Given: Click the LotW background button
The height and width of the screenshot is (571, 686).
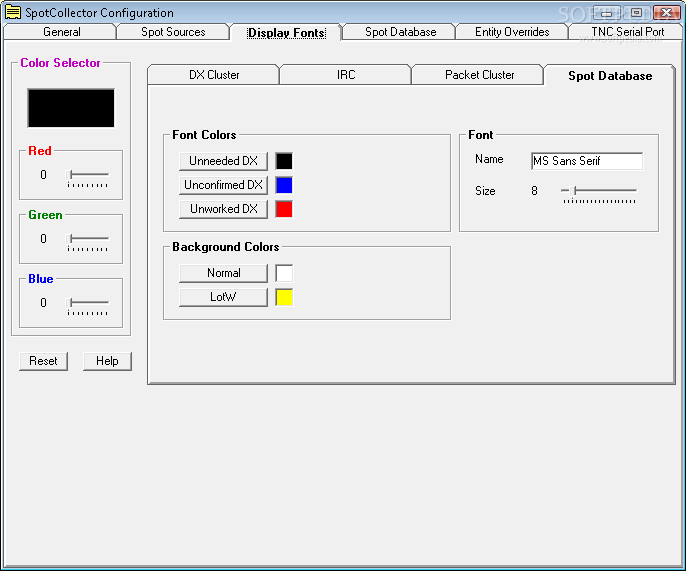Looking at the screenshot, I should click(223, 297).
